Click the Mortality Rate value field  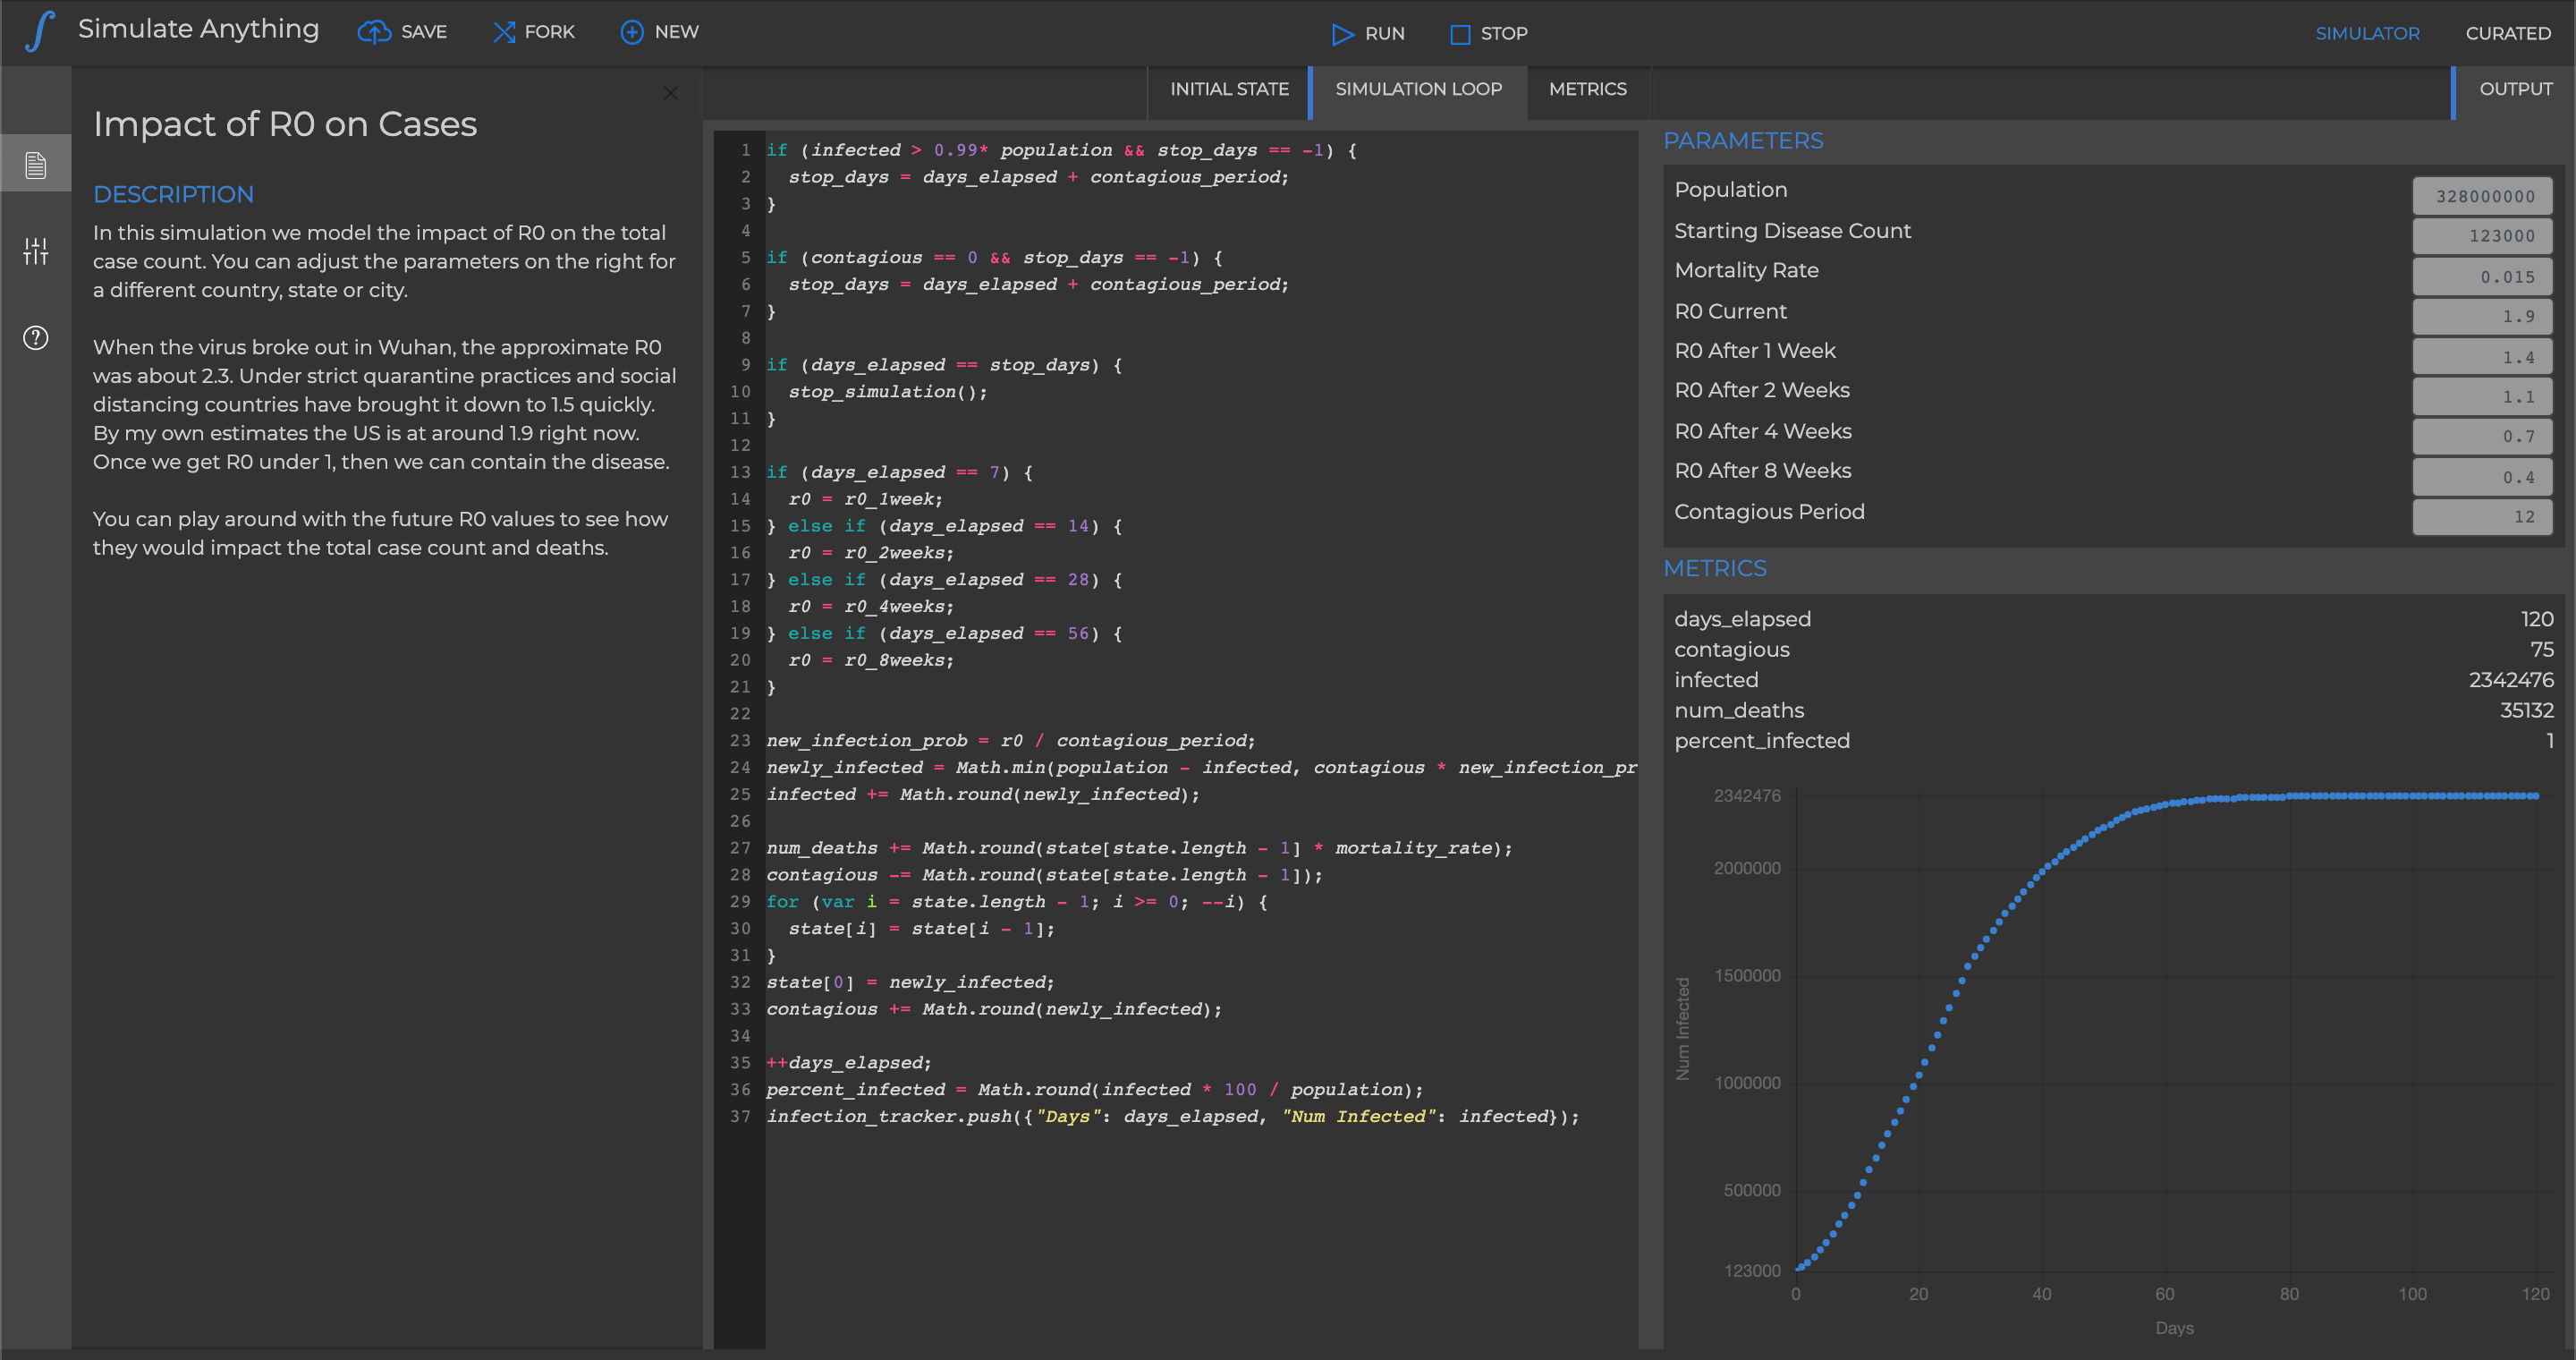[2482, 277]
